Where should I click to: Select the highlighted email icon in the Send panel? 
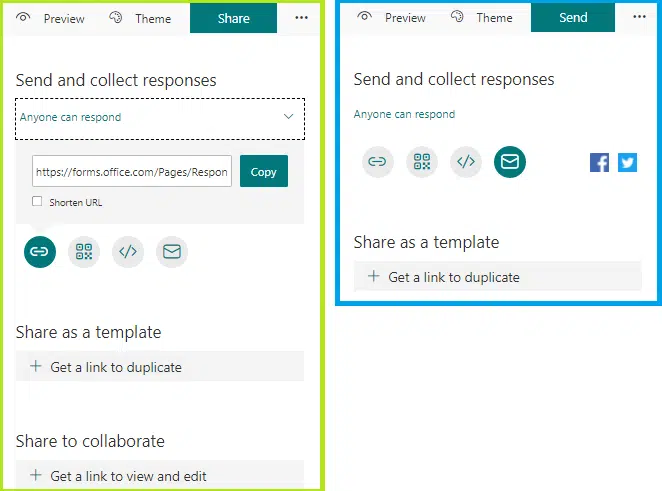coord(510,161)
